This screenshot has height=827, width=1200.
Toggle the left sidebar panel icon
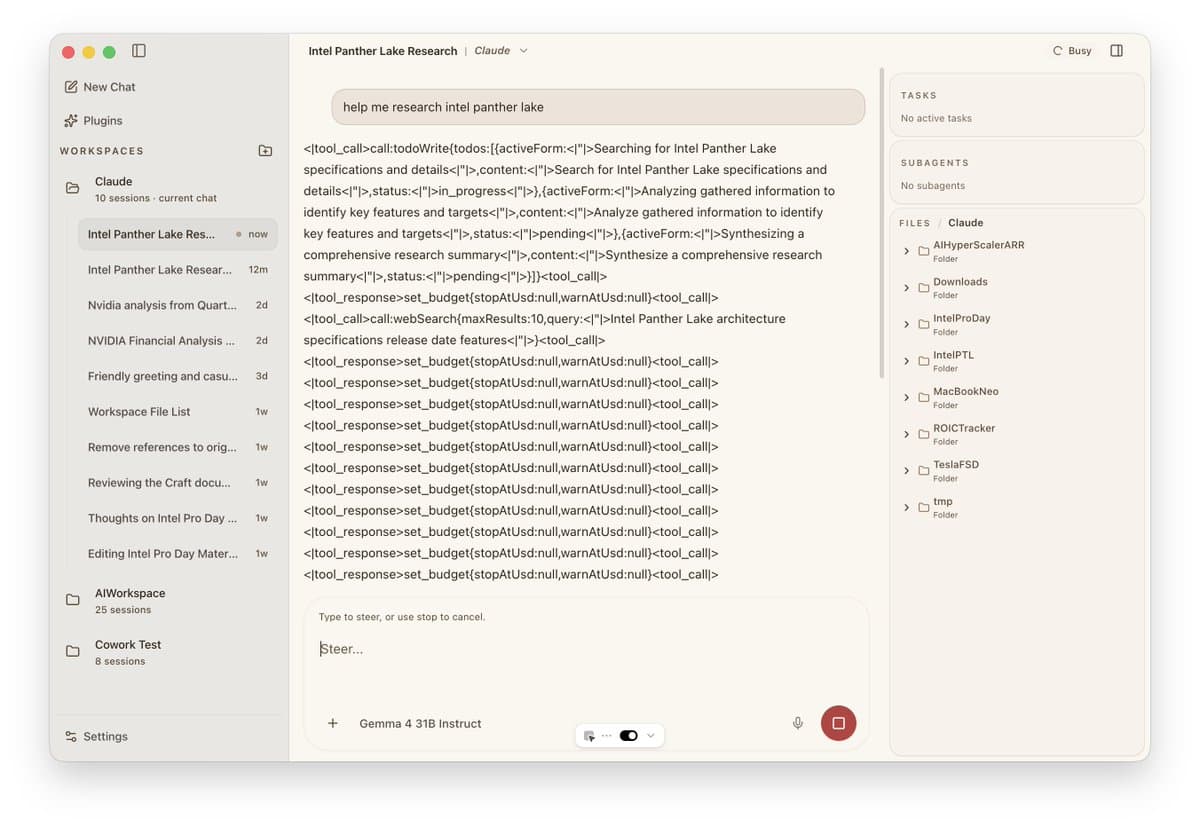139,51
